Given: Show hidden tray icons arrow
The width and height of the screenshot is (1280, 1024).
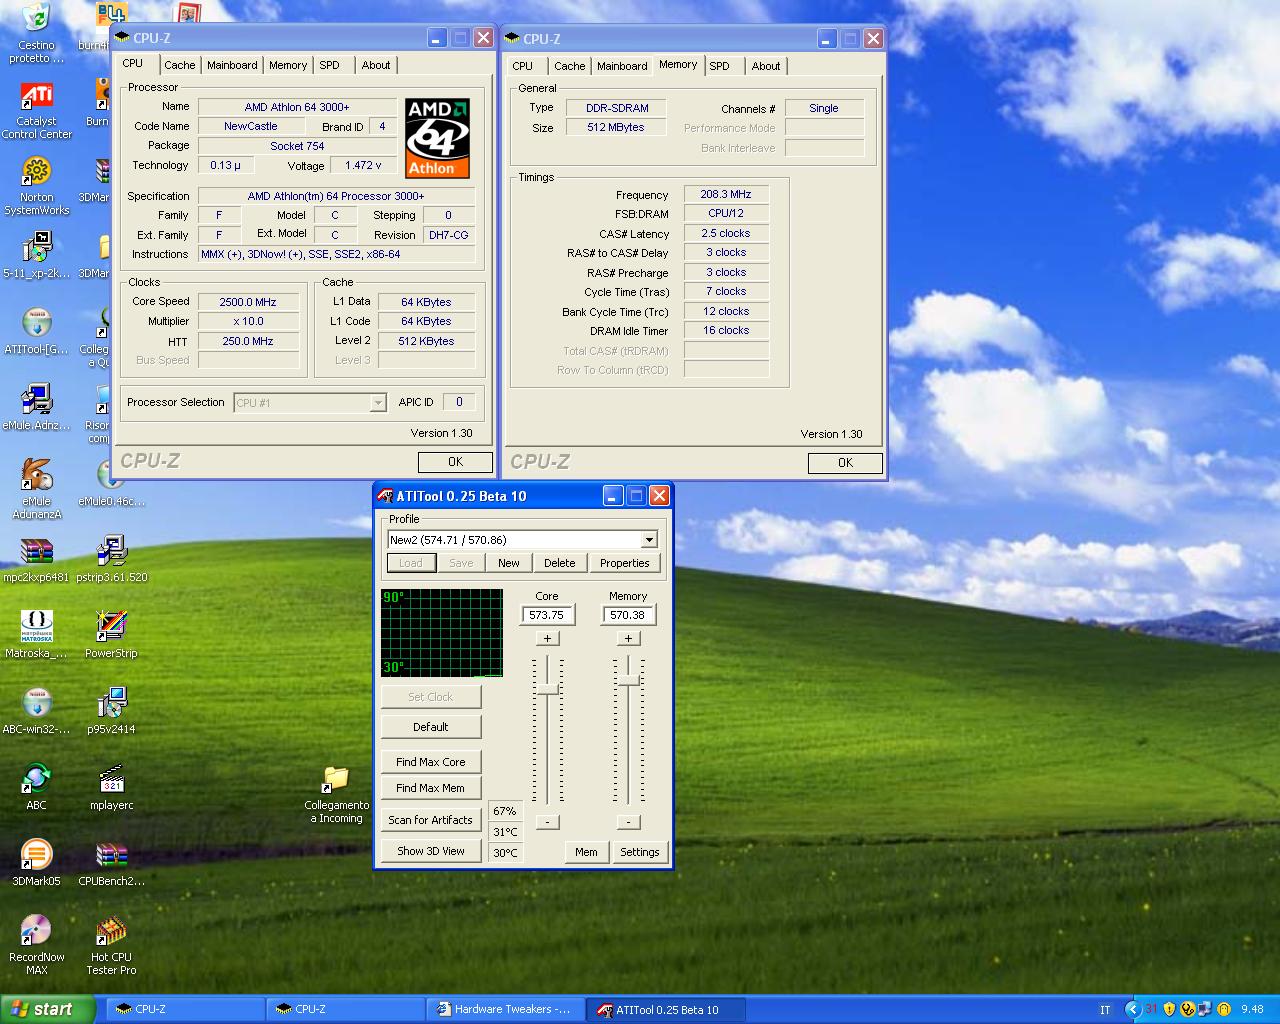Looking at the screenshot, I should [x=1132, y=1009].
